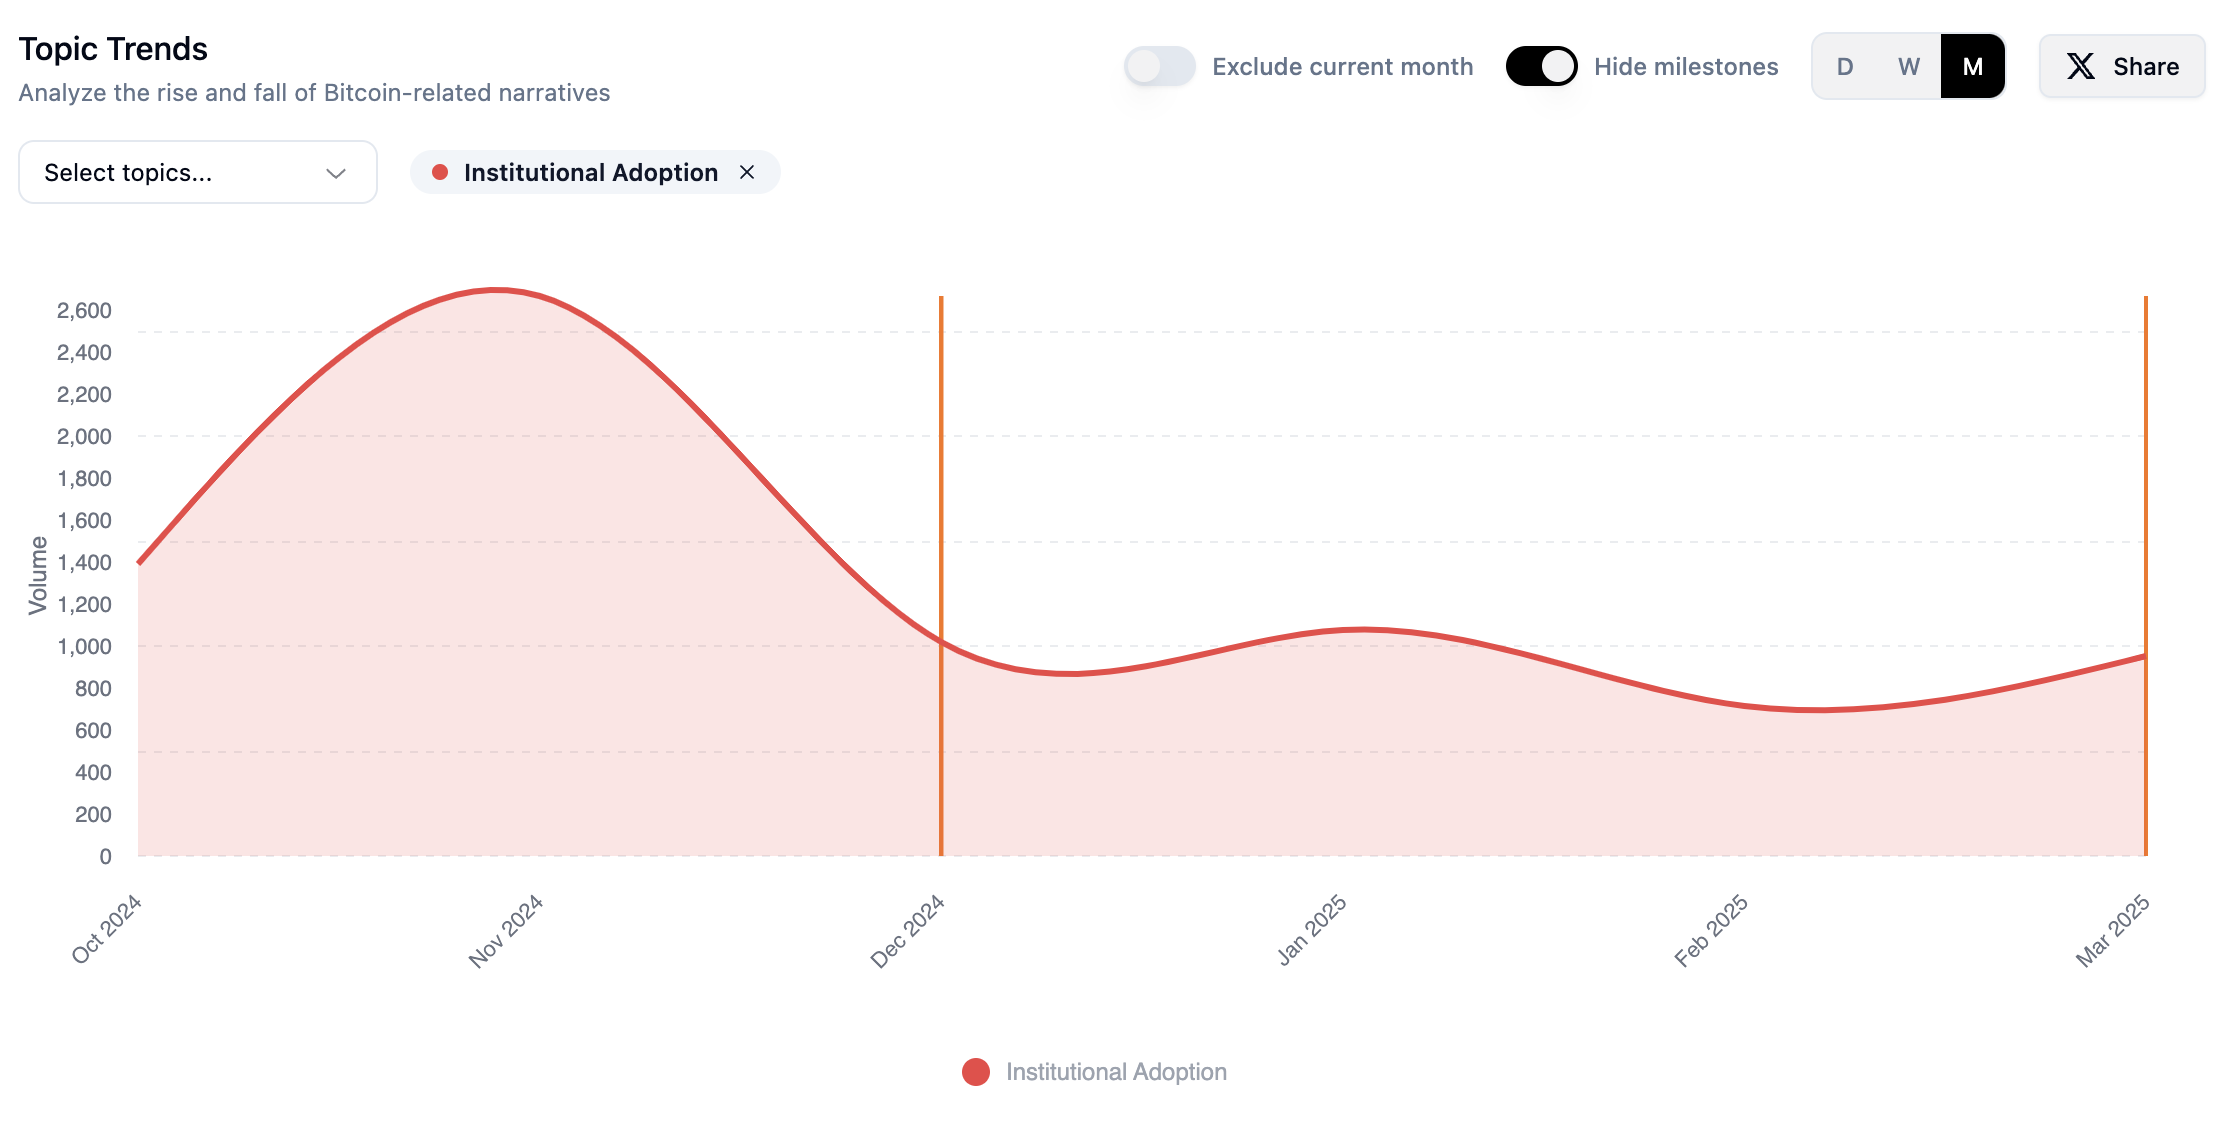This screenshot has width=2226, height=1132.
Task: Click the Institutional Adoption chip label
Action: (x=590, y=172)
